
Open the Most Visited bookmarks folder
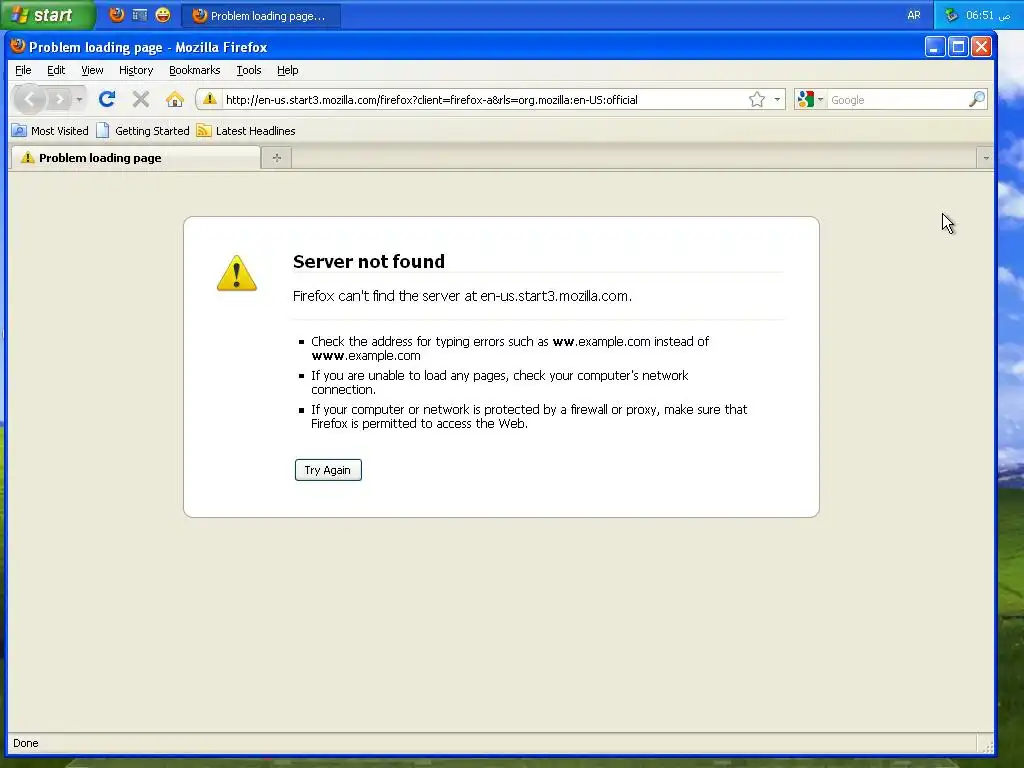coord(50,131)
